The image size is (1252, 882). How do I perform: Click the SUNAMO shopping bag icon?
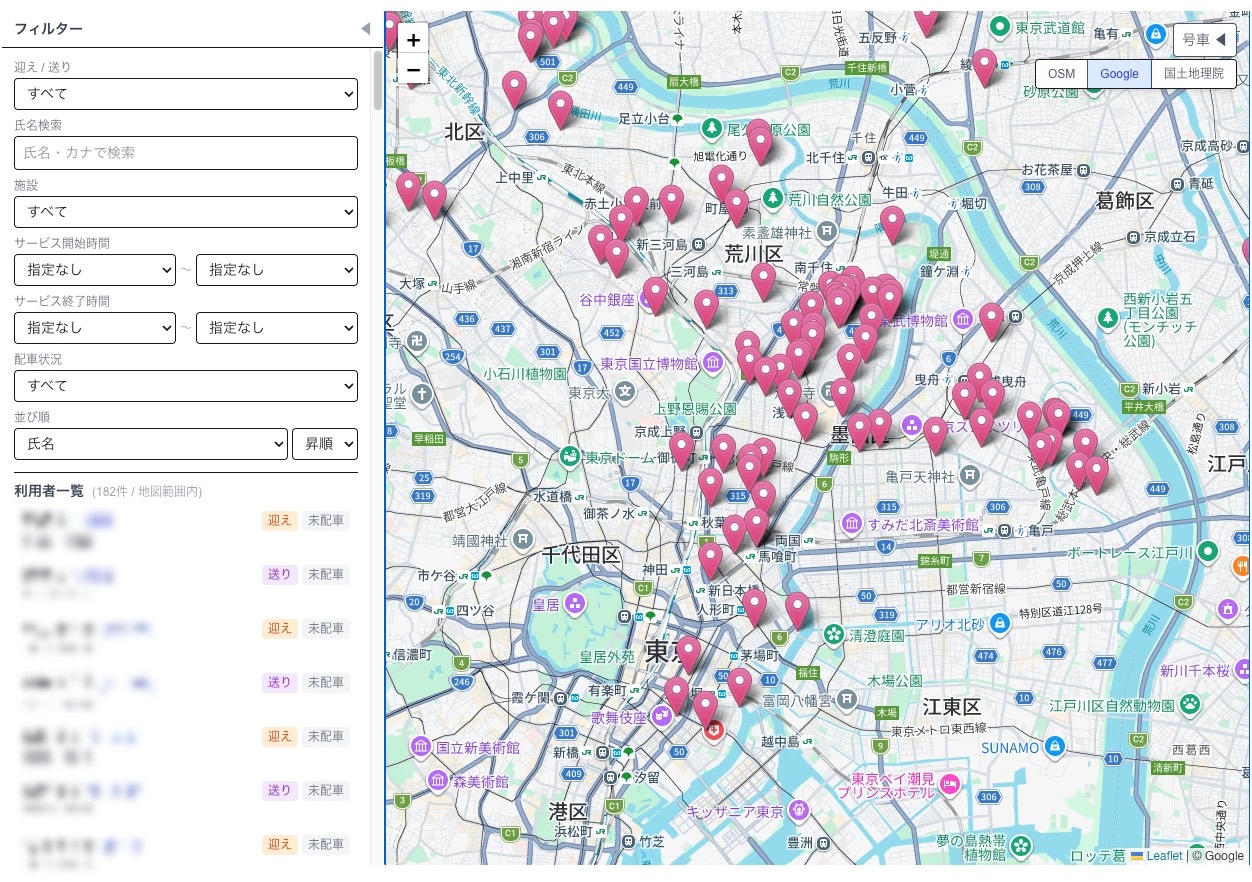pyautogui.click(x=1055, y=746)
